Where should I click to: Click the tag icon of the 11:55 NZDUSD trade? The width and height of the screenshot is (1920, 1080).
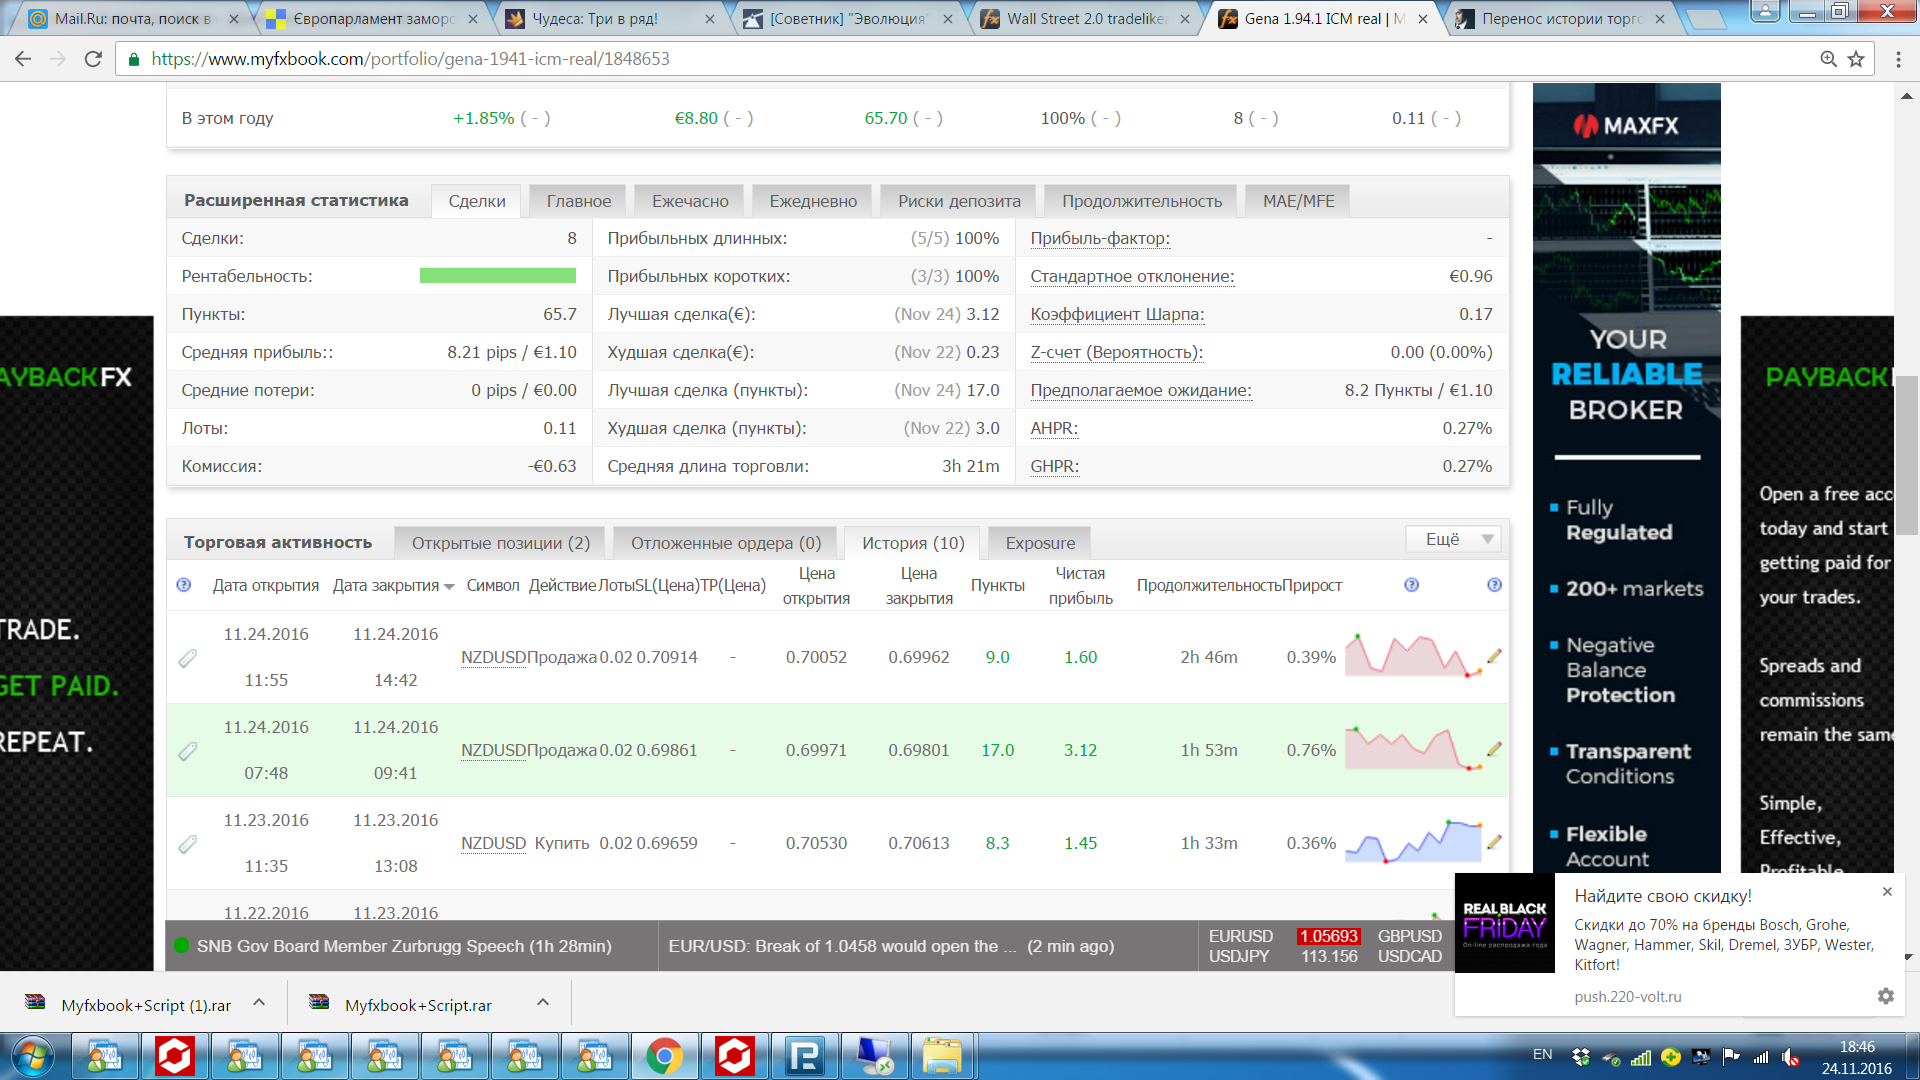(x=187, y=658)
